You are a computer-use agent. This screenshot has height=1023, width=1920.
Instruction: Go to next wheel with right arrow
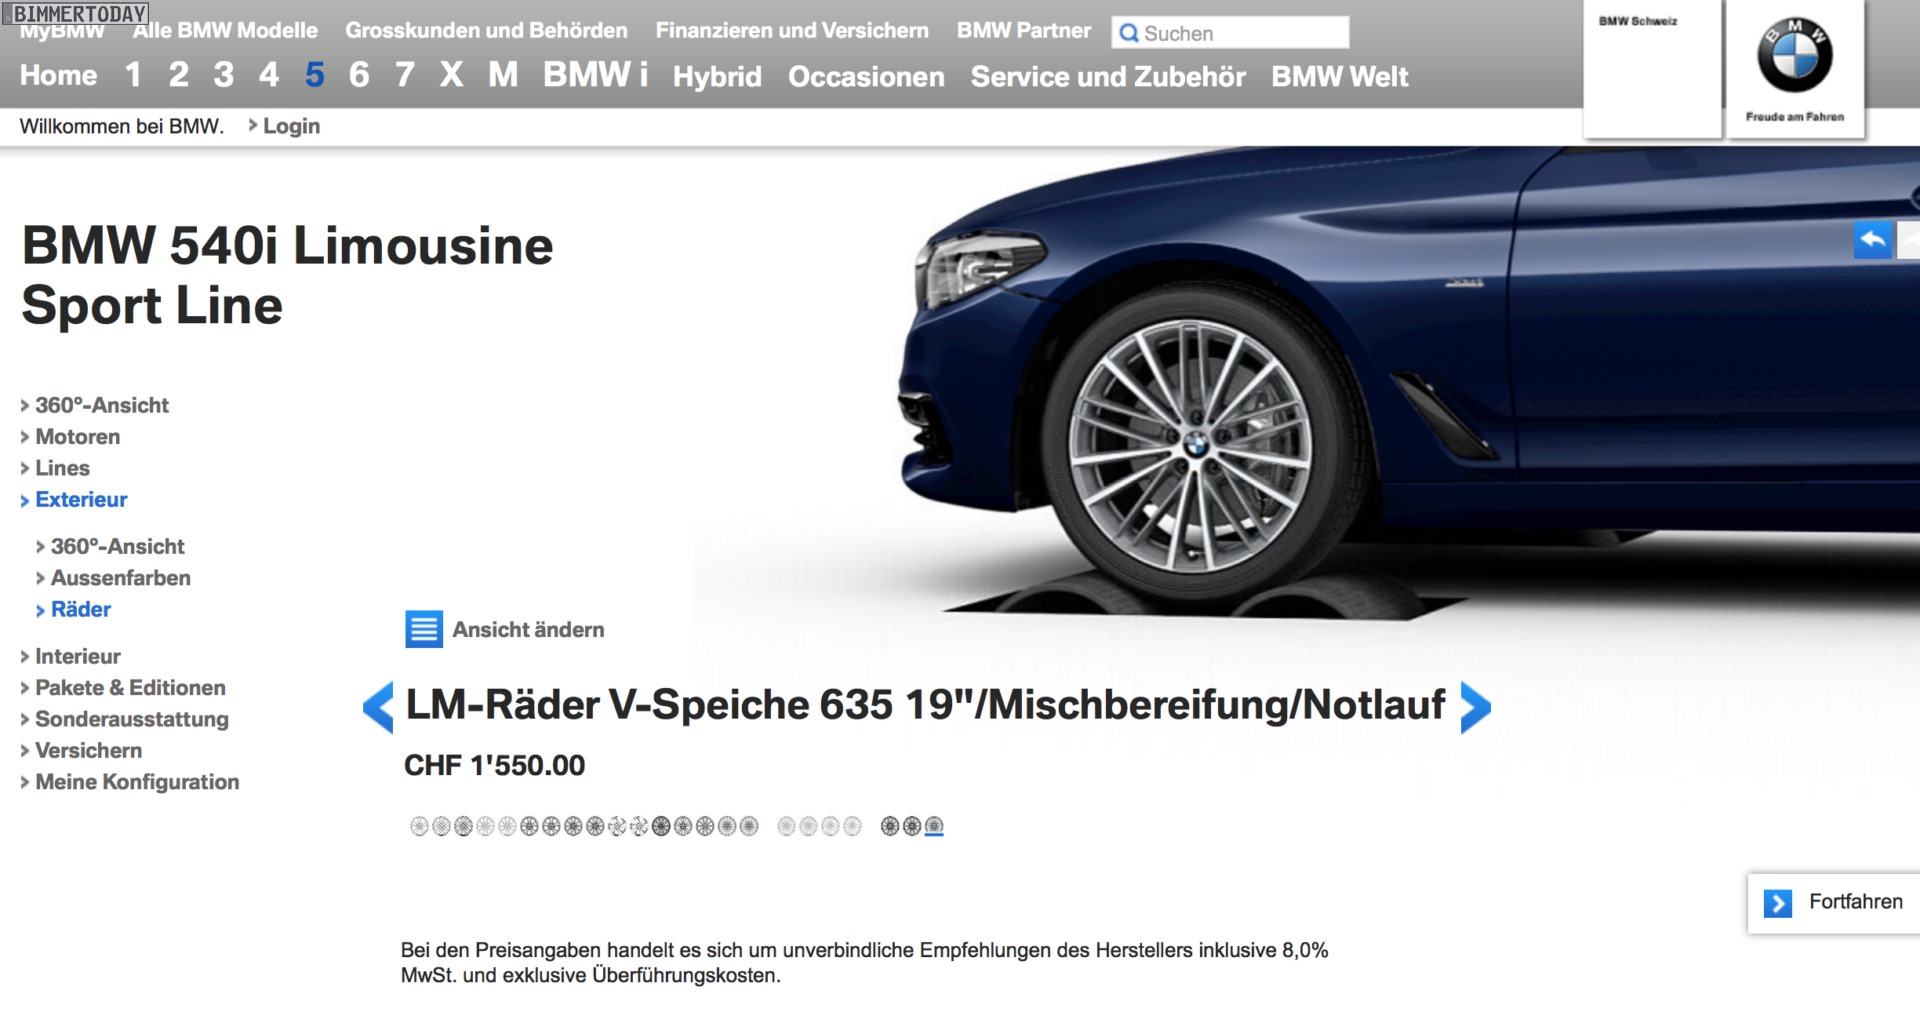pos(1475,707)
